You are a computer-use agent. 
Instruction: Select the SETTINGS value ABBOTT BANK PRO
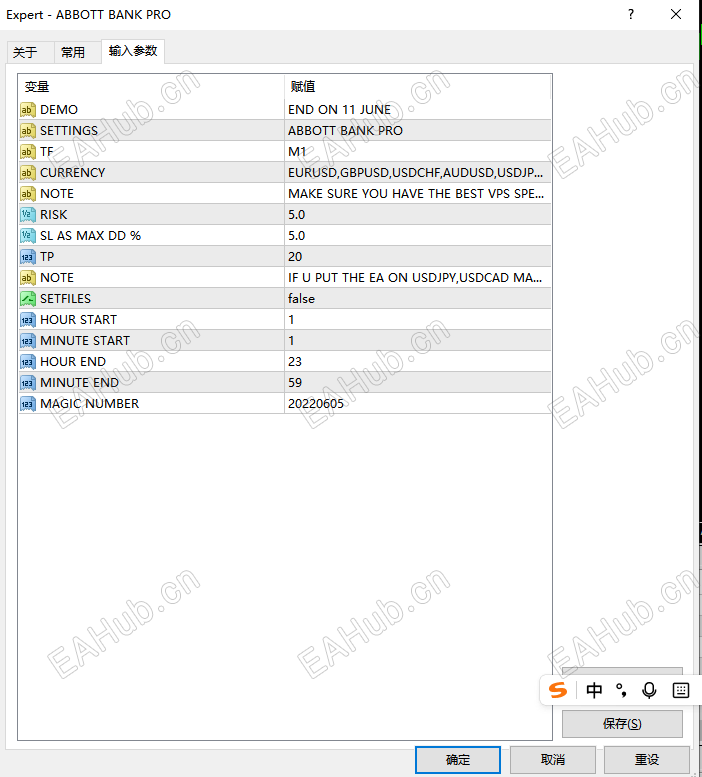click(345, 131)
